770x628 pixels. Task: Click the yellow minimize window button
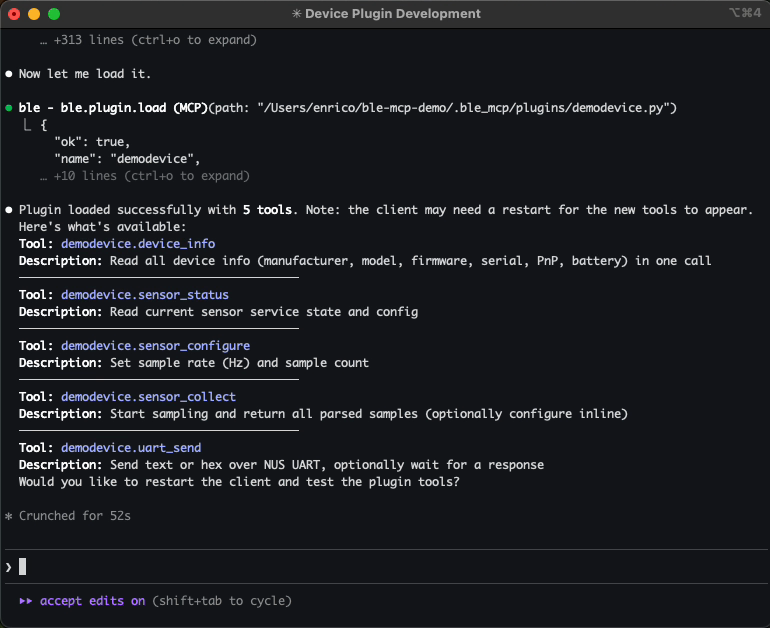(34, 14)
